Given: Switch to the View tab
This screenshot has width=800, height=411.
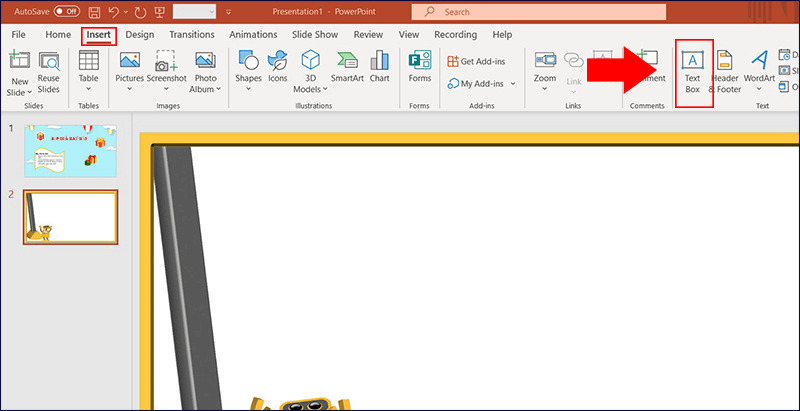Looking at the screenshot, I should pos(409,35).
